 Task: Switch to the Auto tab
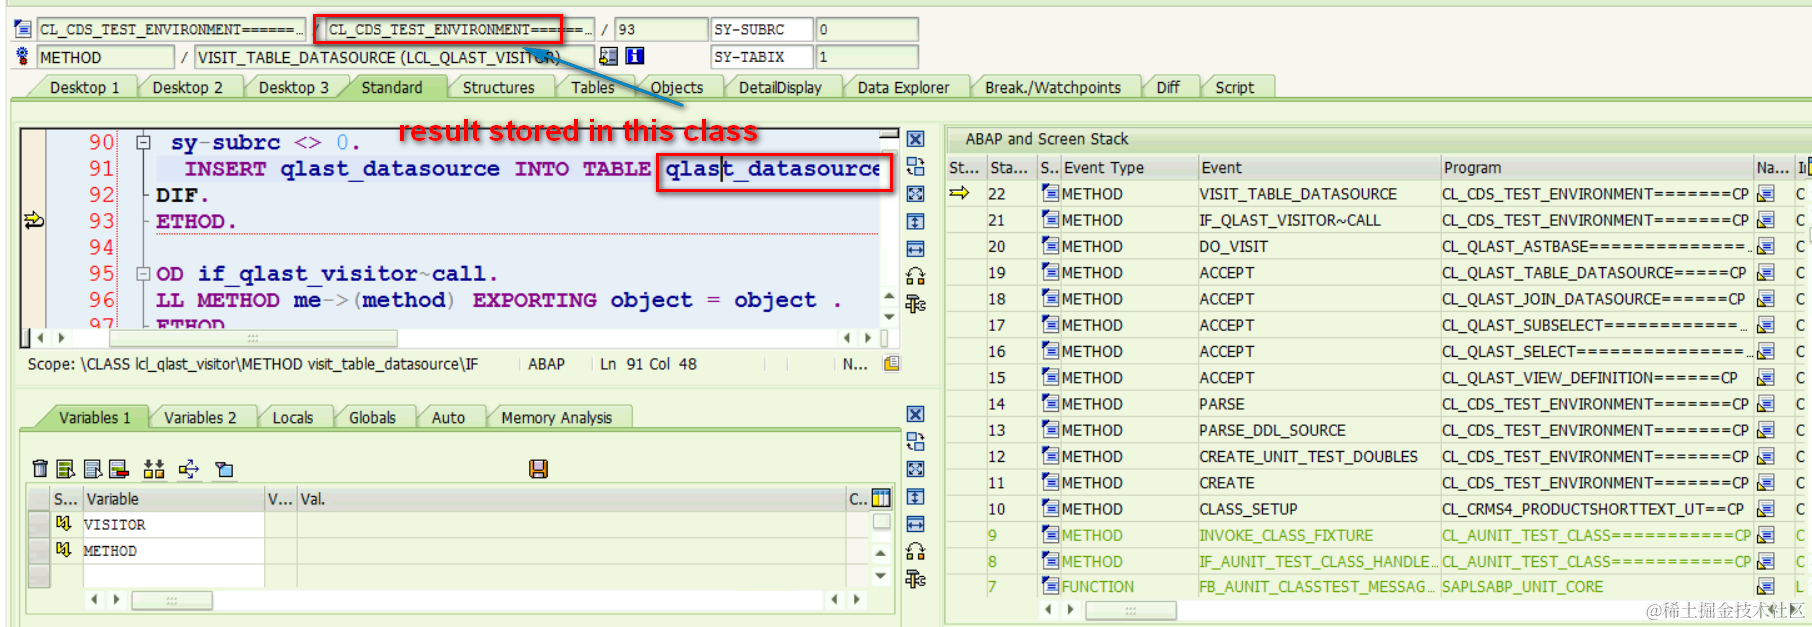[x=448, y=417]
